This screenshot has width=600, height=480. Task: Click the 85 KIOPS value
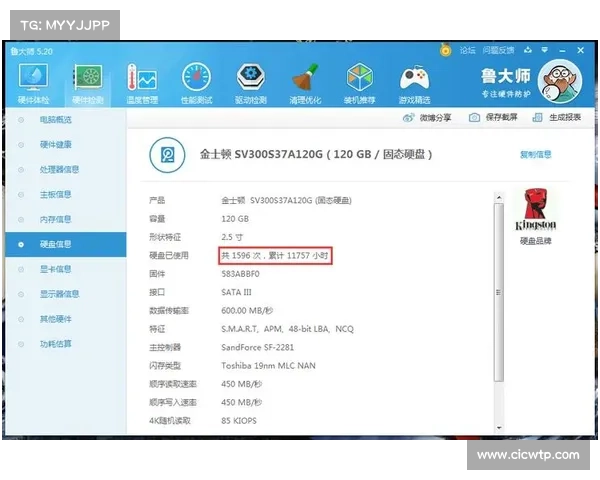tap(239, 421)
